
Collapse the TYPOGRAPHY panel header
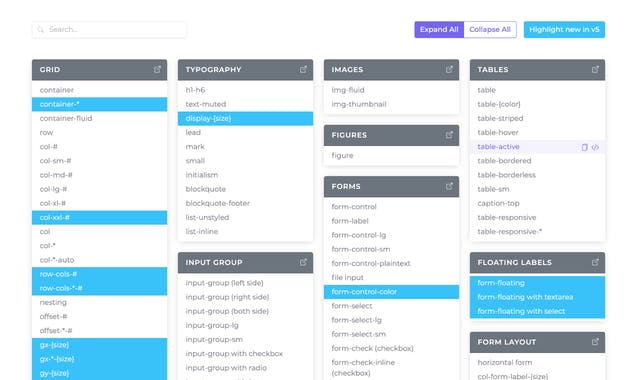click(245, 70)
